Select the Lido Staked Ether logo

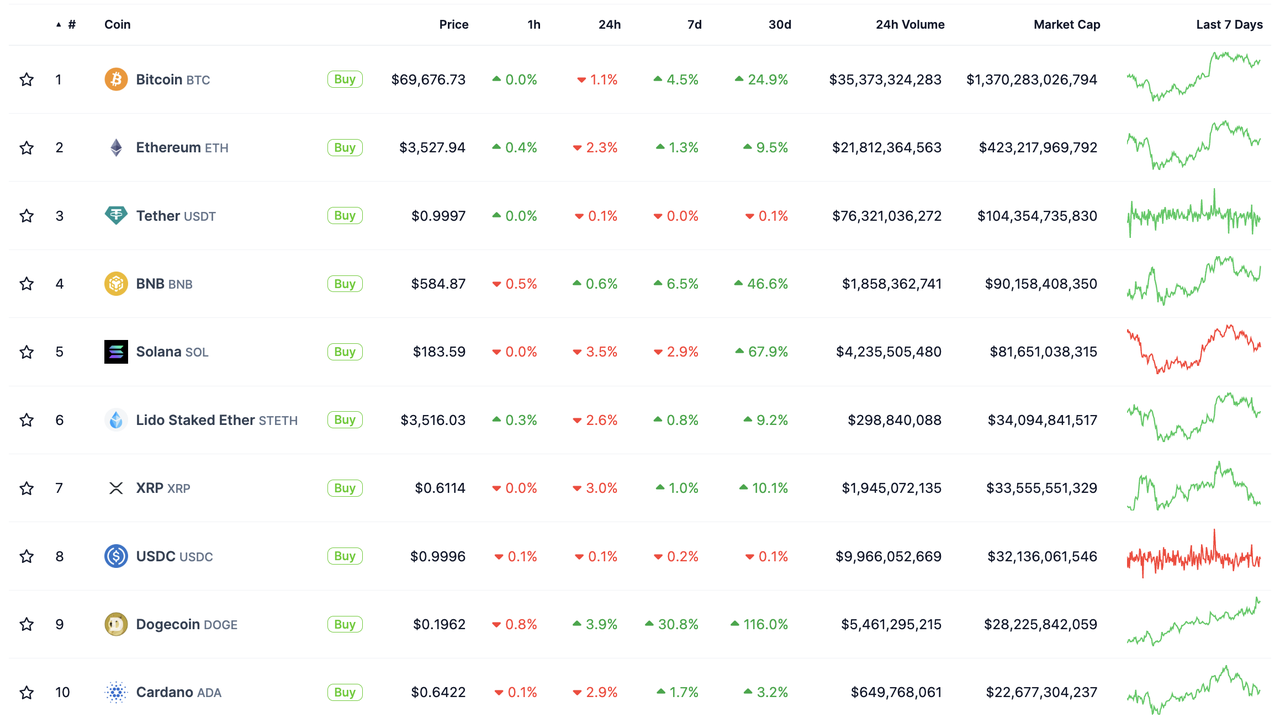pyautogui.click(x=116, y=420)
